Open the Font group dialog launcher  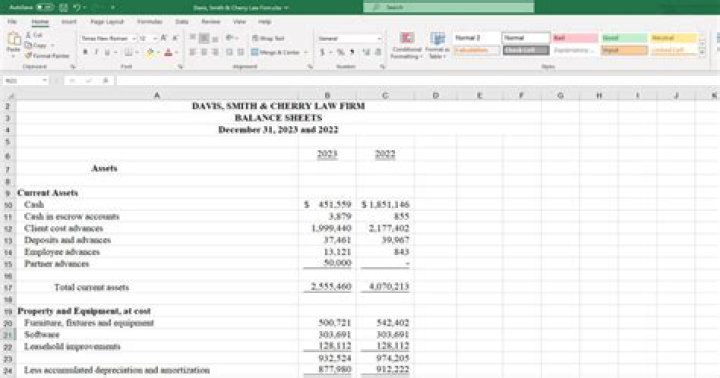pos(180,67)
